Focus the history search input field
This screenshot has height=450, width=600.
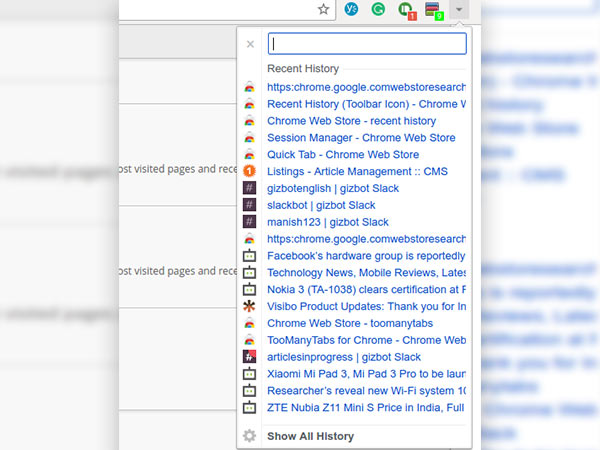click(x=368, y=44)
